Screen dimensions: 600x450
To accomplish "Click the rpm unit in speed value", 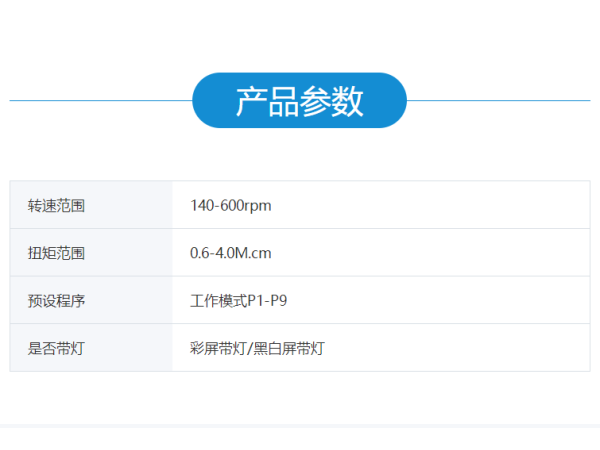I will [258, 206].
